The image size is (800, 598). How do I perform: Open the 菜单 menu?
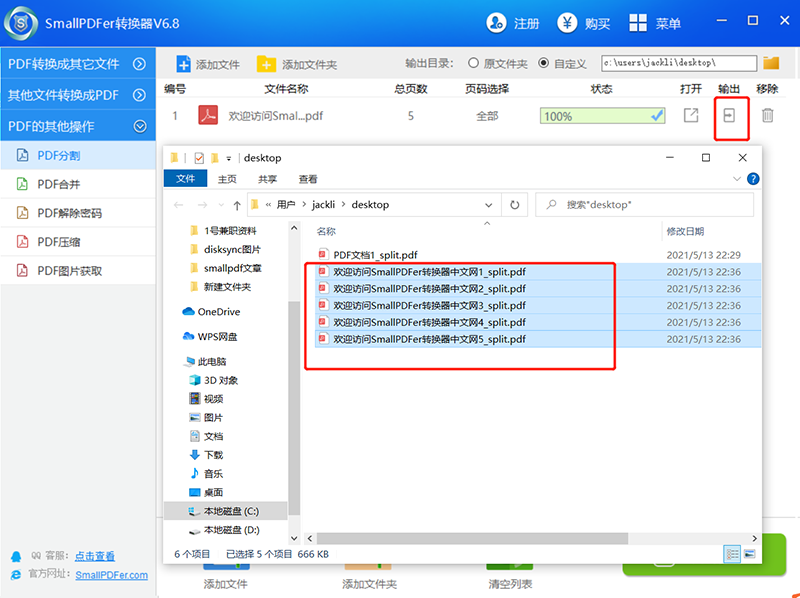[655, 23]
